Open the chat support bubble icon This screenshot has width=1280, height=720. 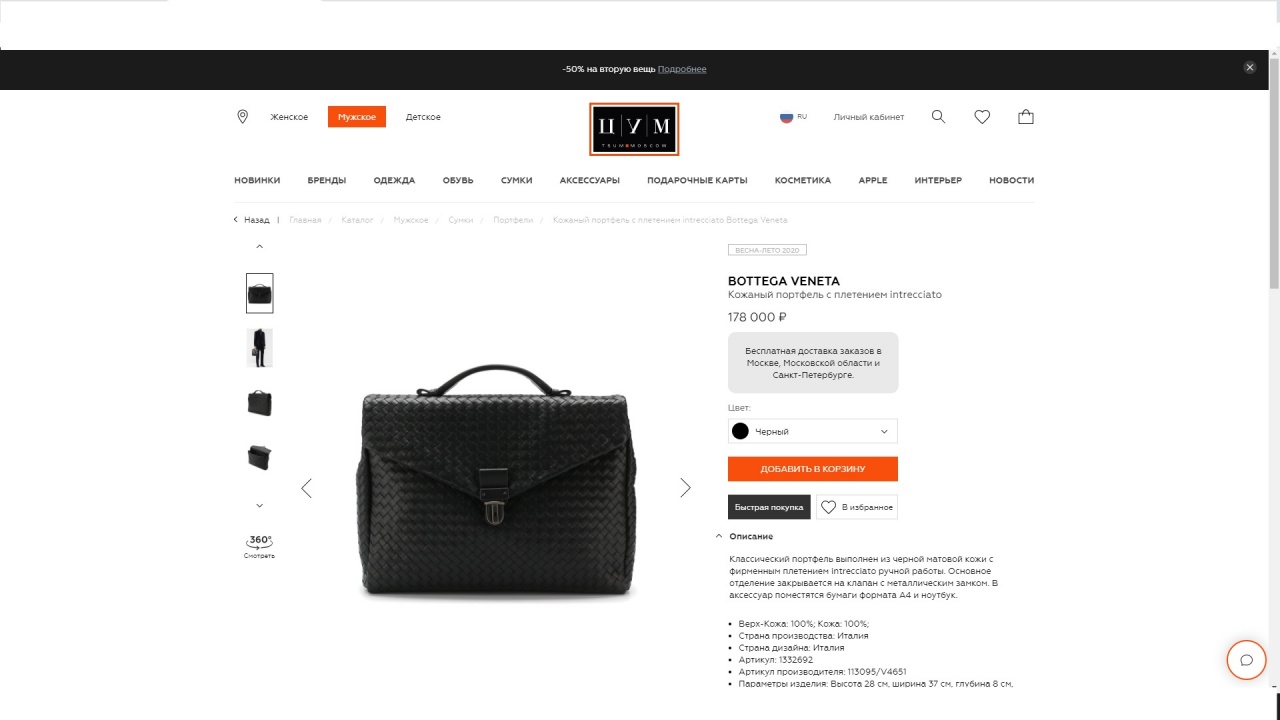(1246, 660)
